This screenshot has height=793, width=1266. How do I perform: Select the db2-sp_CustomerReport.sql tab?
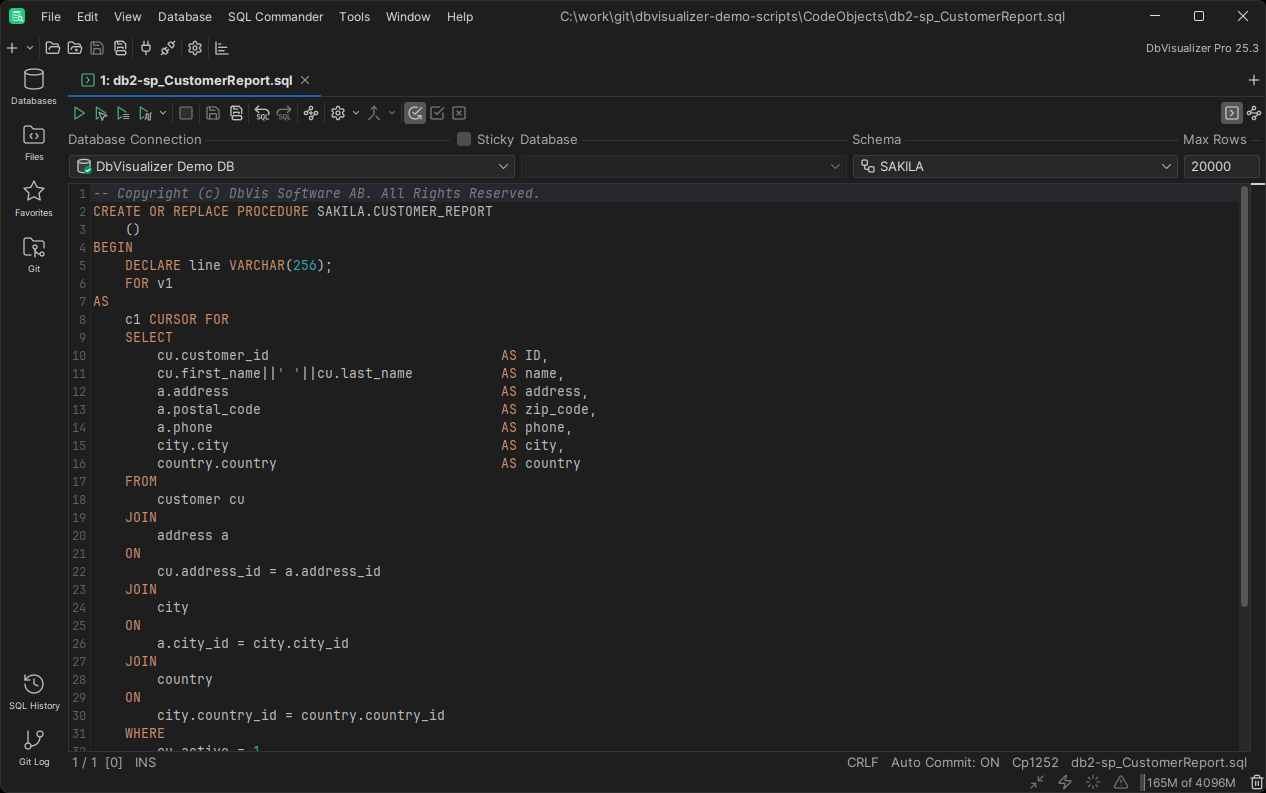pos(195,80)
